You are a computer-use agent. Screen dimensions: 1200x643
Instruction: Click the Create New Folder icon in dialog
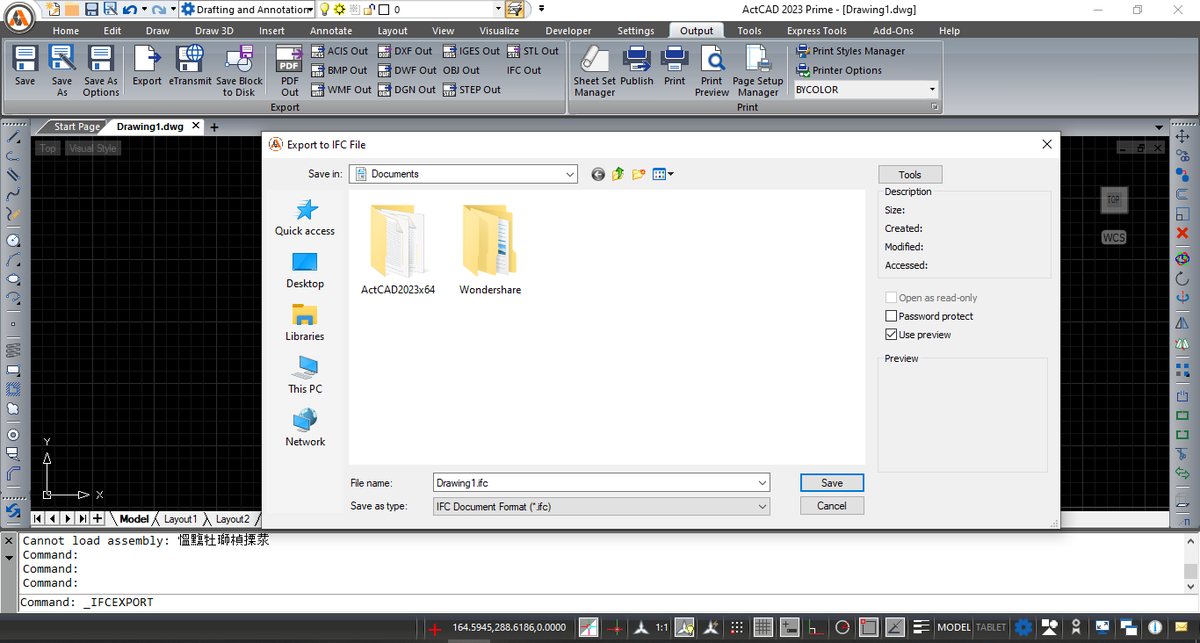(639, 174)
